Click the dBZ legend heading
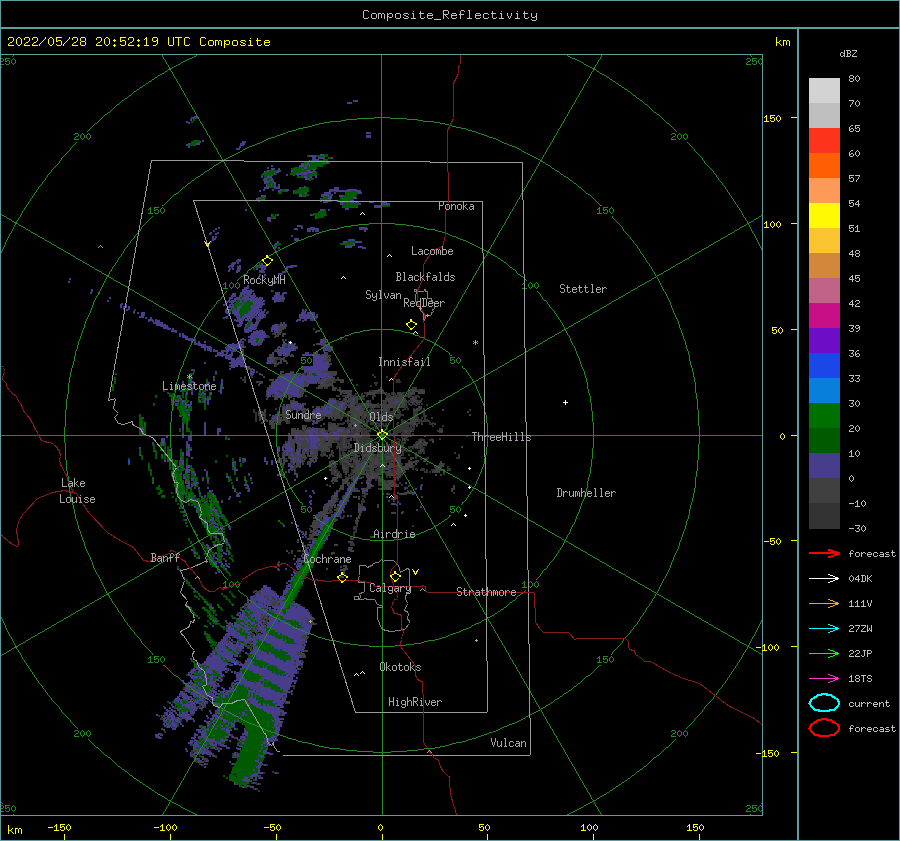This screenshot has width=900, height=841. pos(848,53)
